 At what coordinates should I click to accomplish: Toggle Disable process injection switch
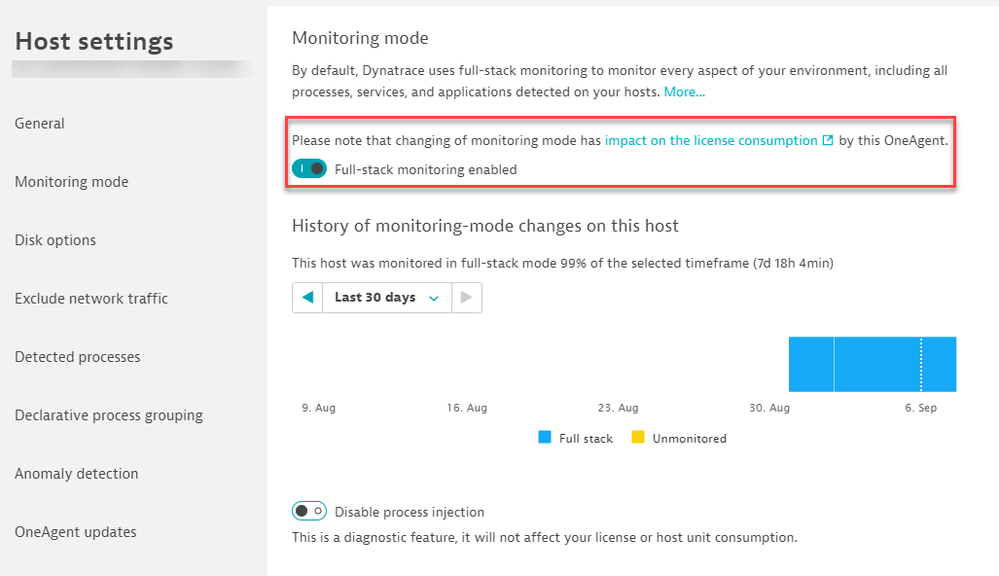309,511
